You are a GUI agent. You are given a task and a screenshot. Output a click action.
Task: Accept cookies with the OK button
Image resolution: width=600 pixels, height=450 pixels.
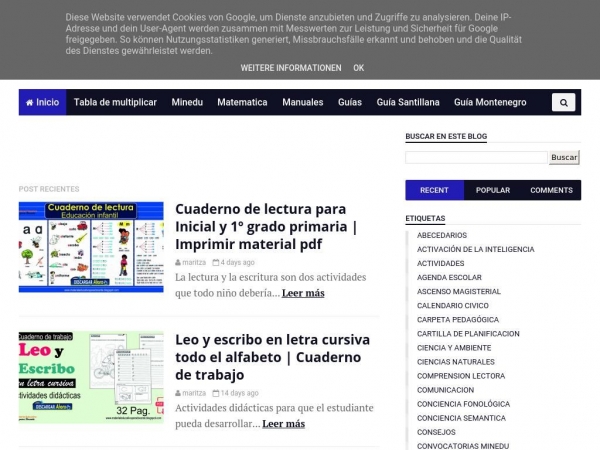click(358, 68)
